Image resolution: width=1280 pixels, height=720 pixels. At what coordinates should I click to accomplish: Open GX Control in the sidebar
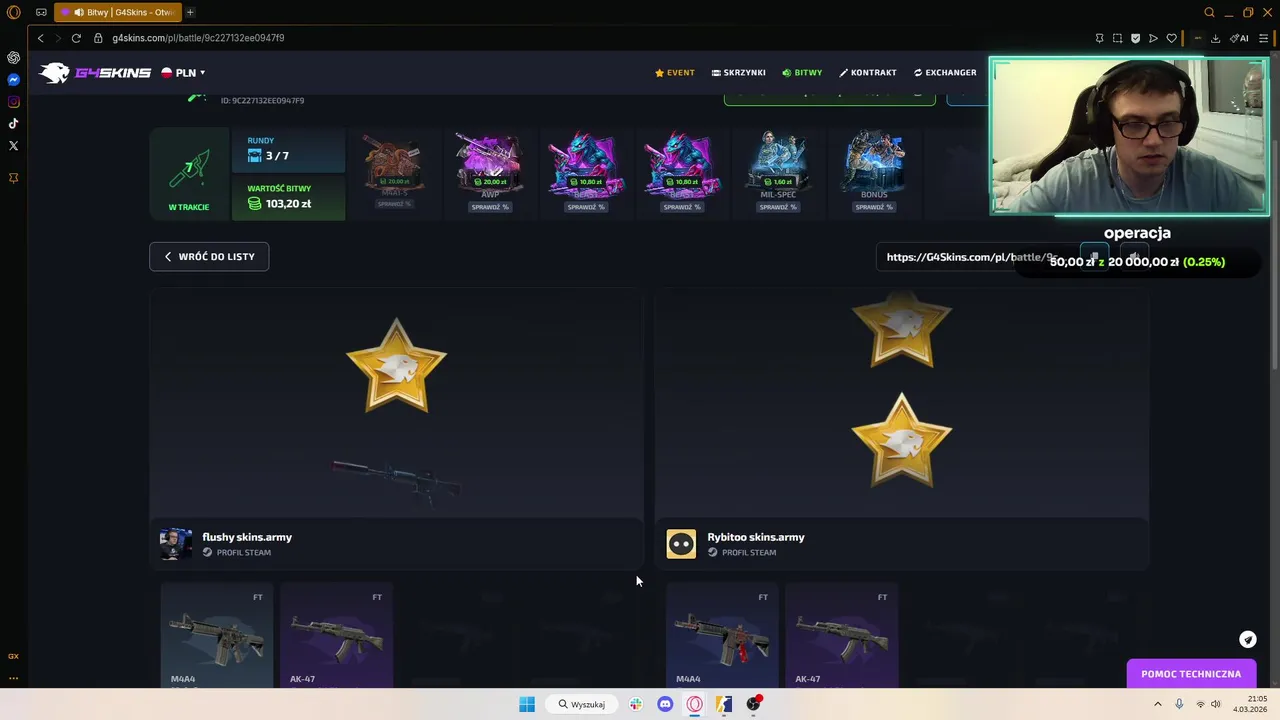pyautogui.click(x=13, y=656)
